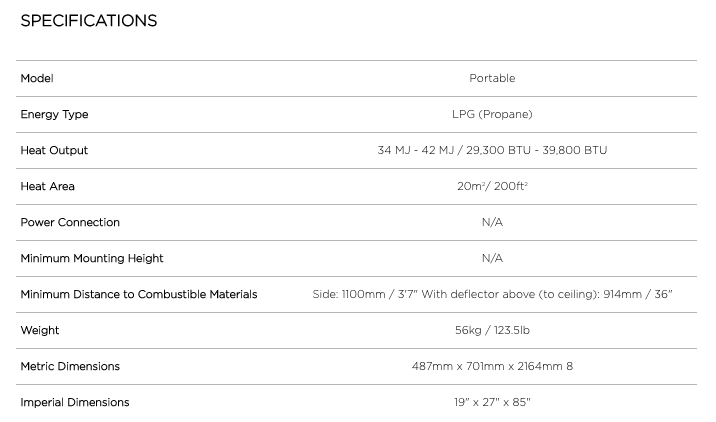The height and width of the screenshot is (422, 716).
Task: Click the Weight row label
Action: coord(40,330)
